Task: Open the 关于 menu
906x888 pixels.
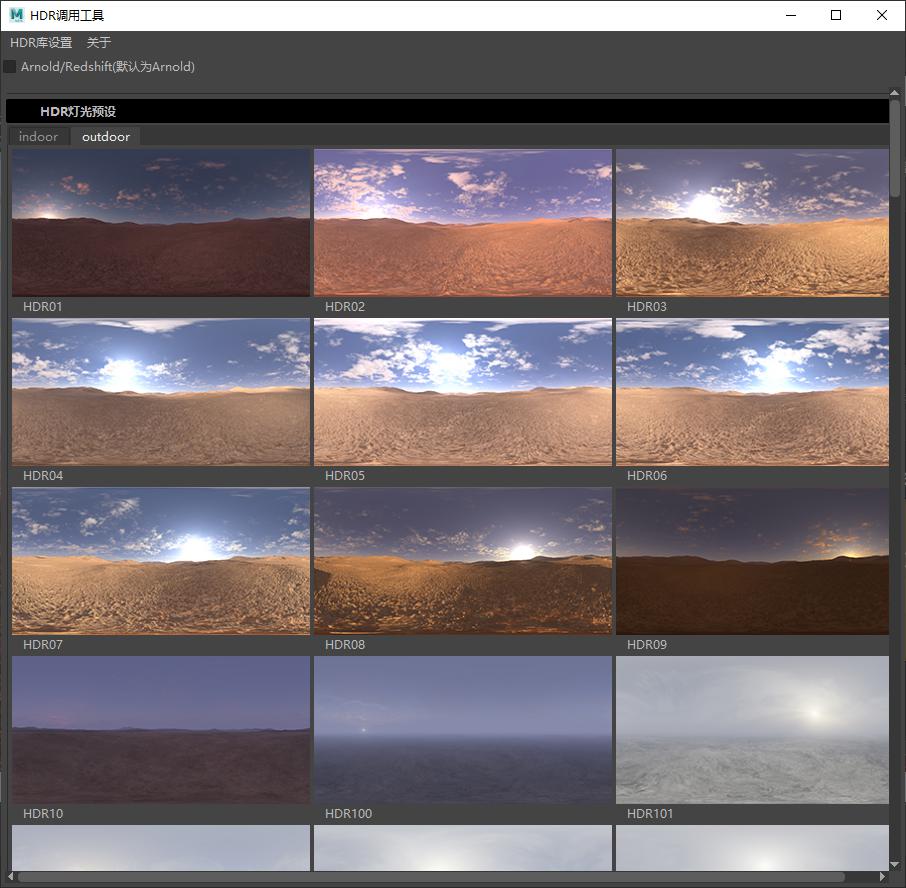Action: (x=99, y=43)
